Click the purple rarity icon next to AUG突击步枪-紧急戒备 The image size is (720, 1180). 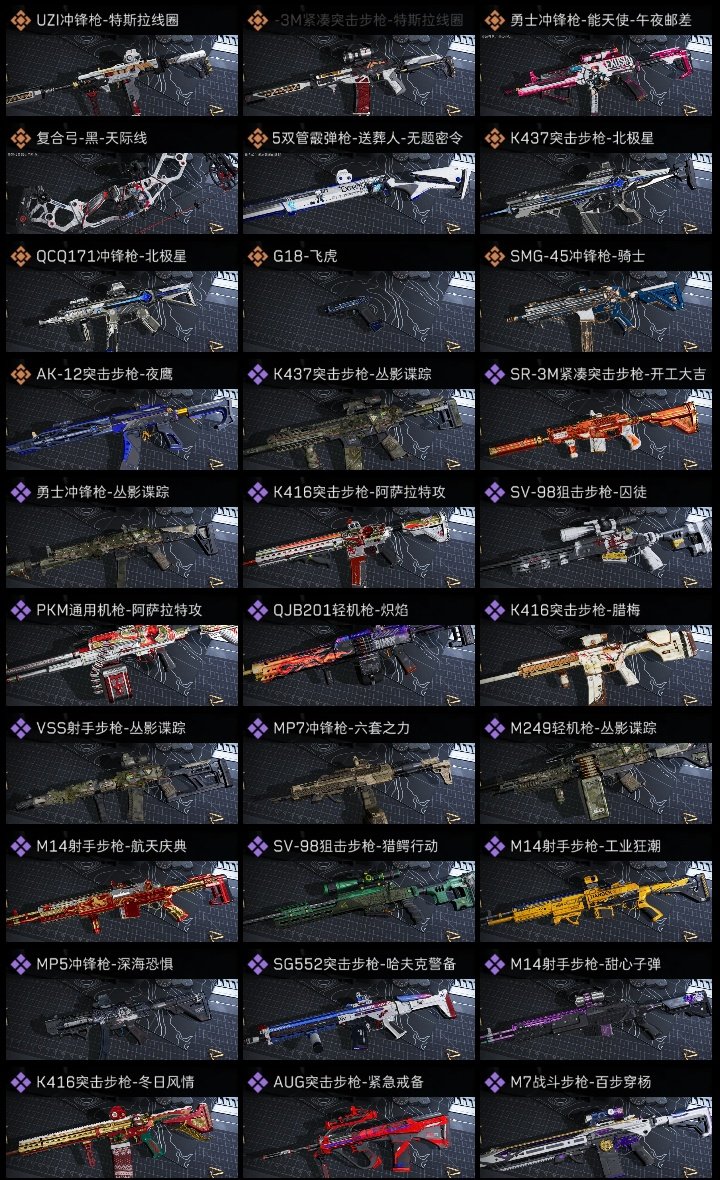(257, 1082)
